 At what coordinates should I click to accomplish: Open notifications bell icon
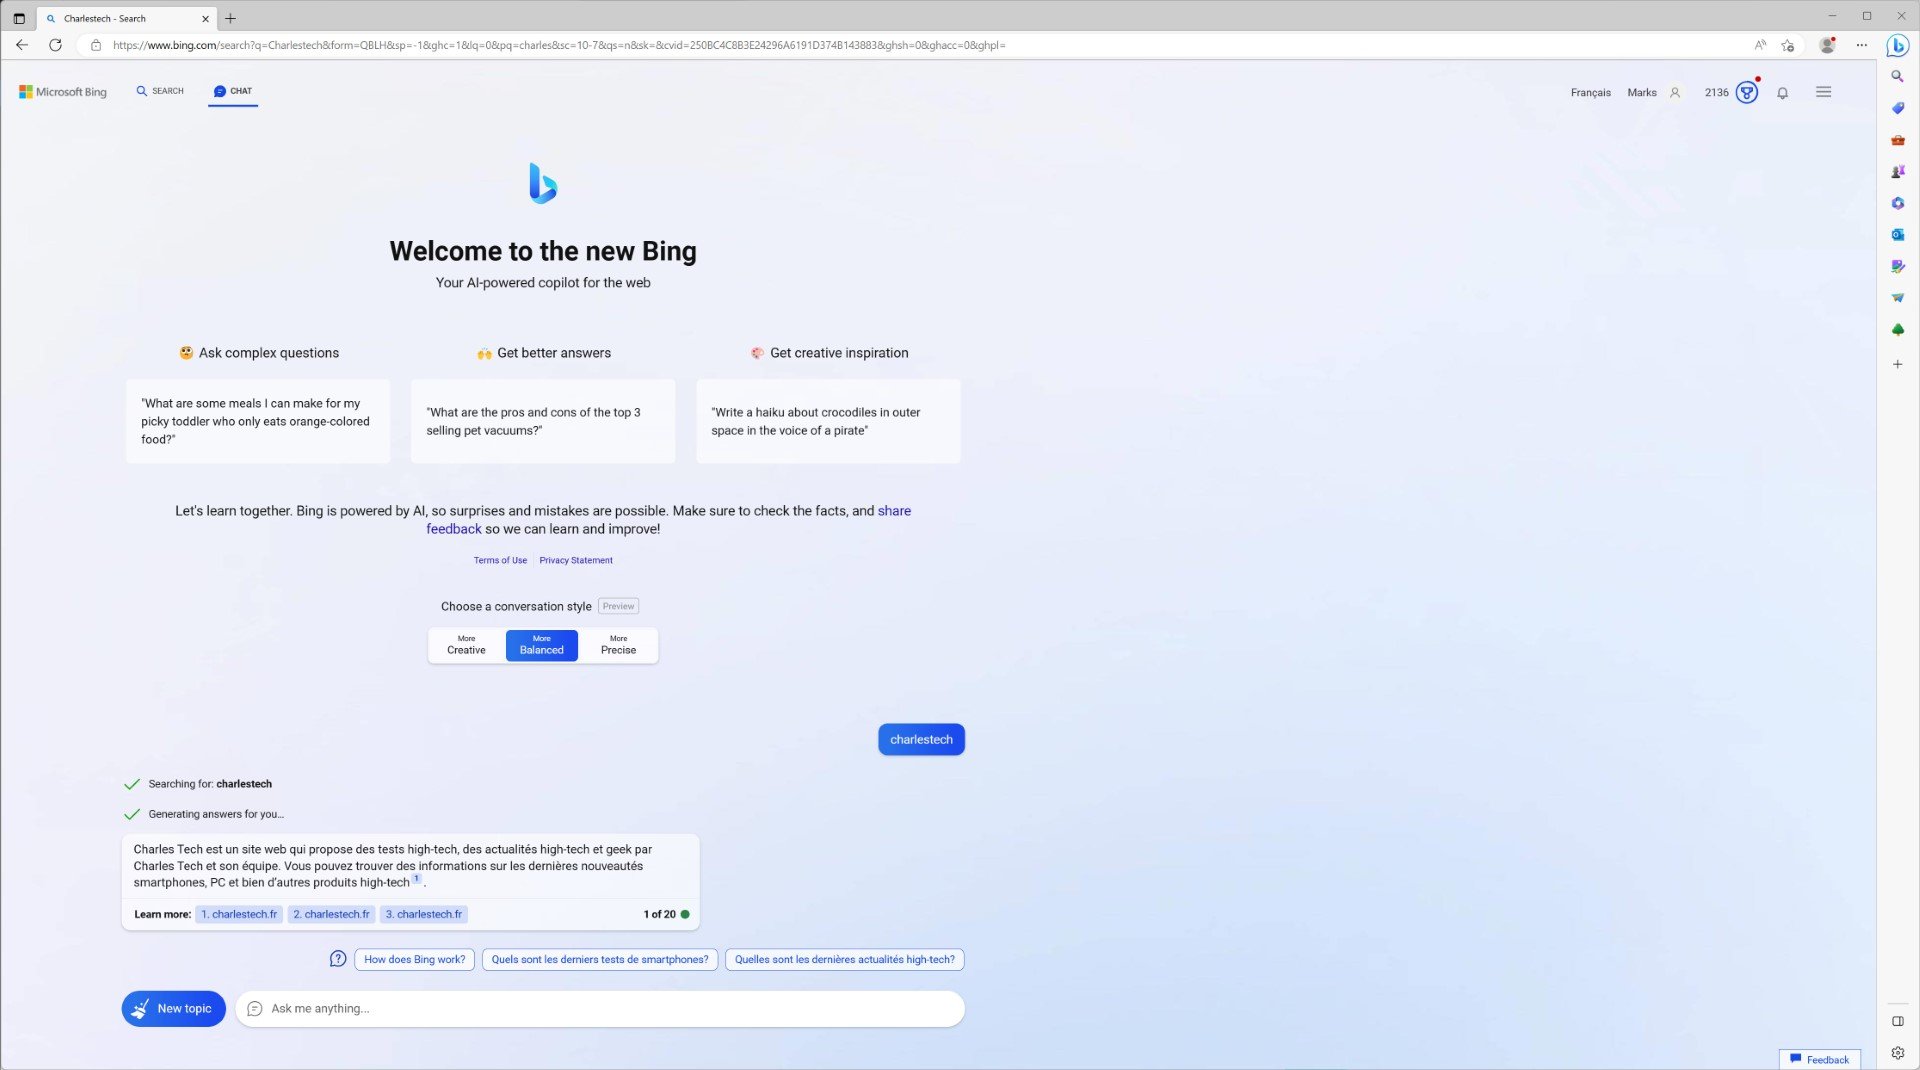point(1782,93)
